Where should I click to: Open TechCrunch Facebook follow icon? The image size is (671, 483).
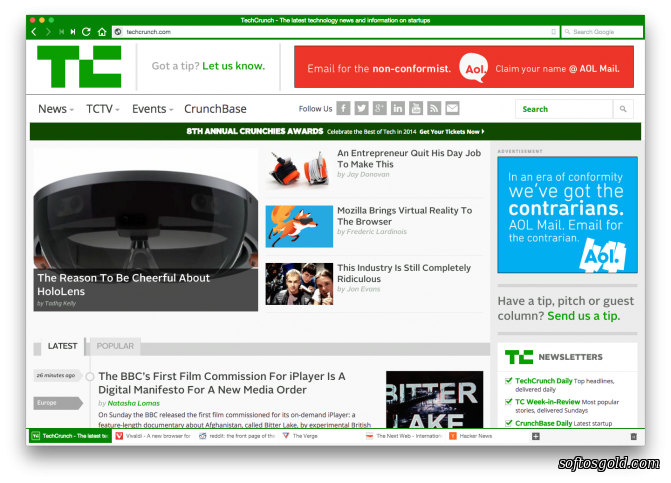tap(343, 108)
